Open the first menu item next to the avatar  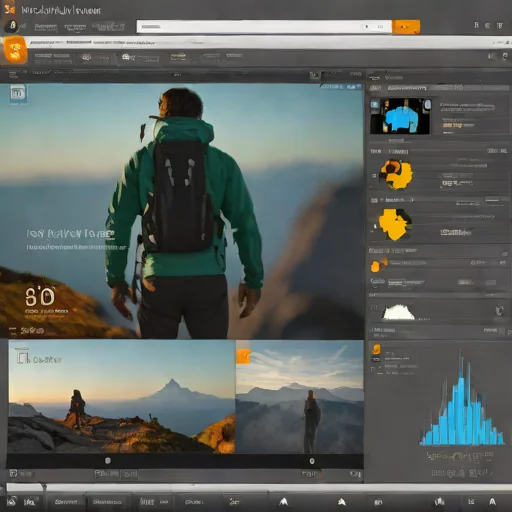click(x=46, y=27)
